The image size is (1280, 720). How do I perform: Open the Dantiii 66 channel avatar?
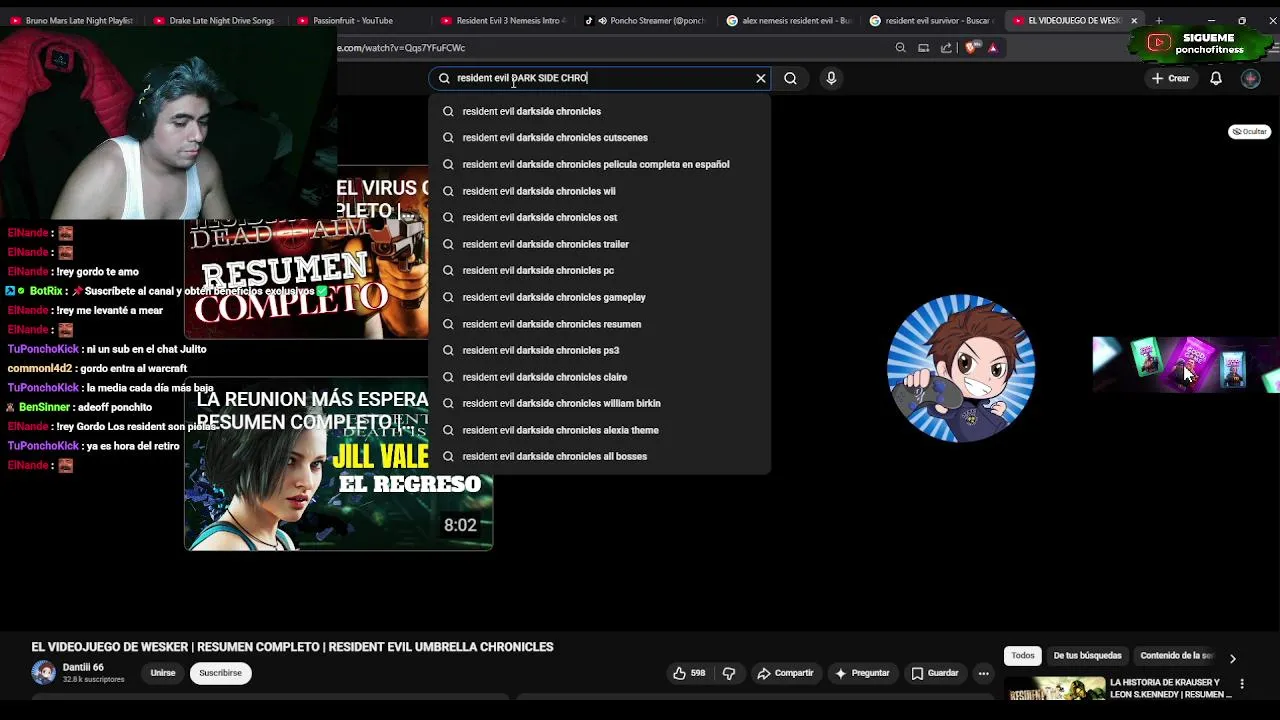(x=43, y=672)
